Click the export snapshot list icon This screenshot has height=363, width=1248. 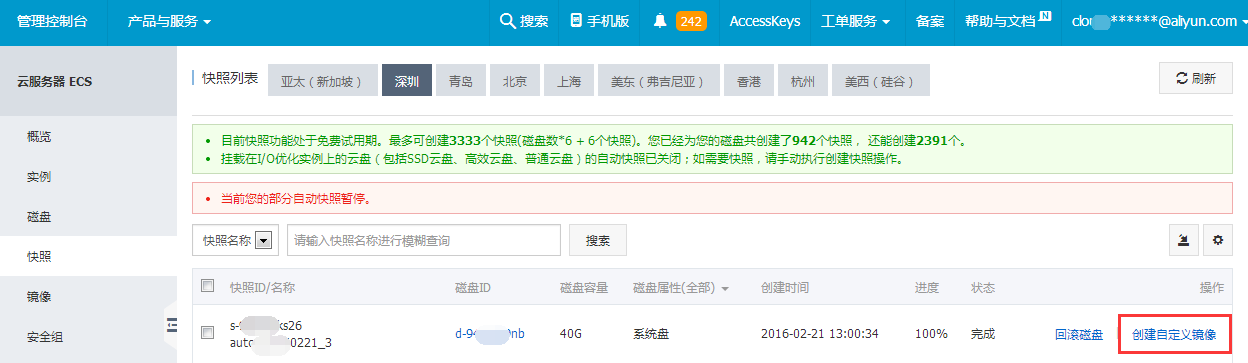point(1184,240)
